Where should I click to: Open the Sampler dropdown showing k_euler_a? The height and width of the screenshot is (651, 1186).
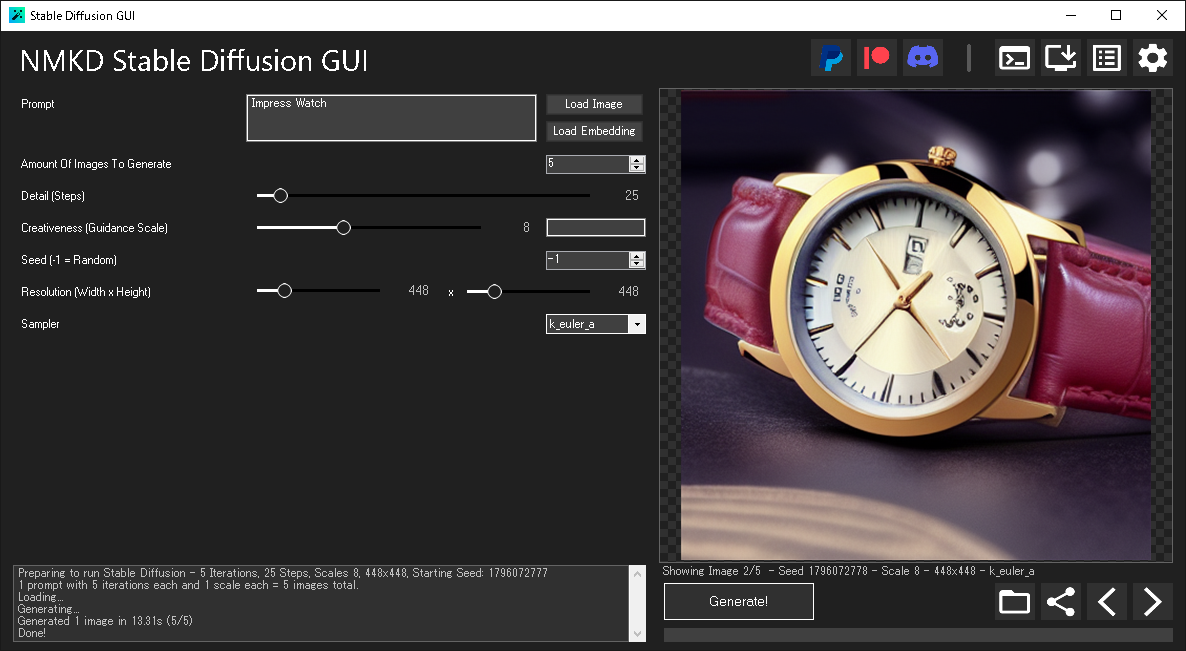pos(637,323)
